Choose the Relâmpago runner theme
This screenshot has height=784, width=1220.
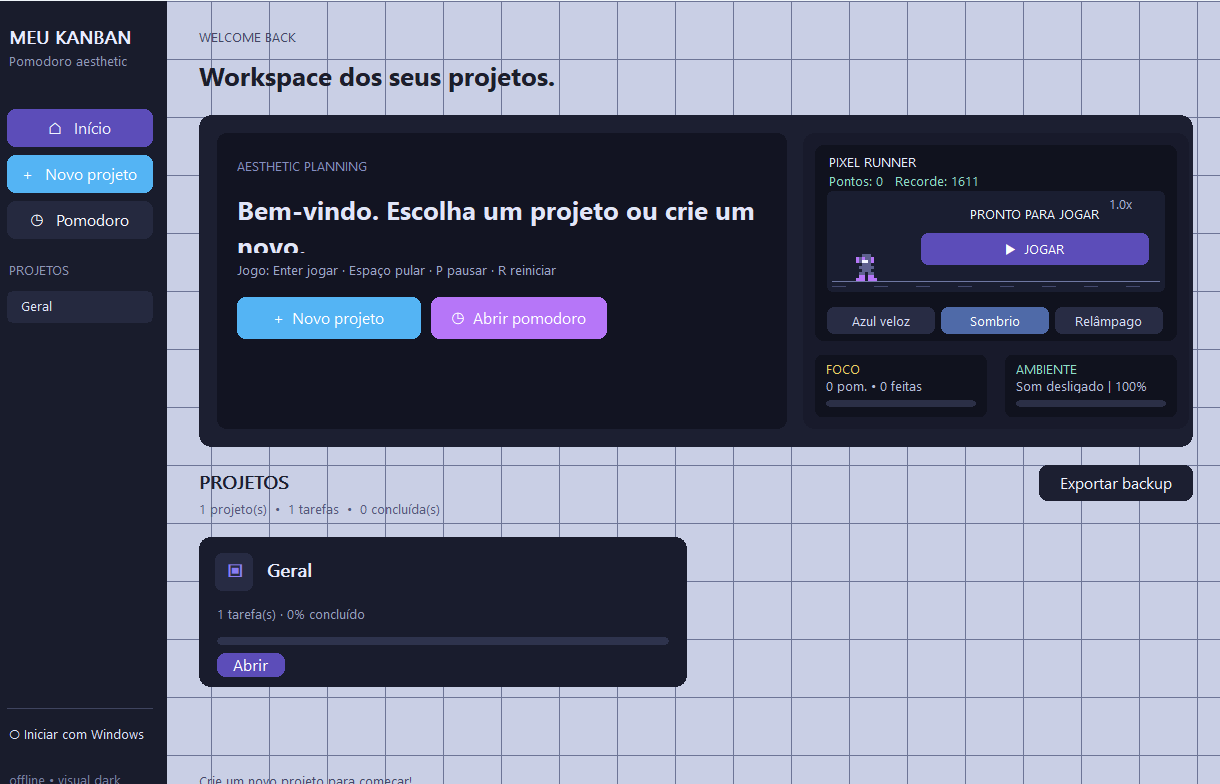1108,321
